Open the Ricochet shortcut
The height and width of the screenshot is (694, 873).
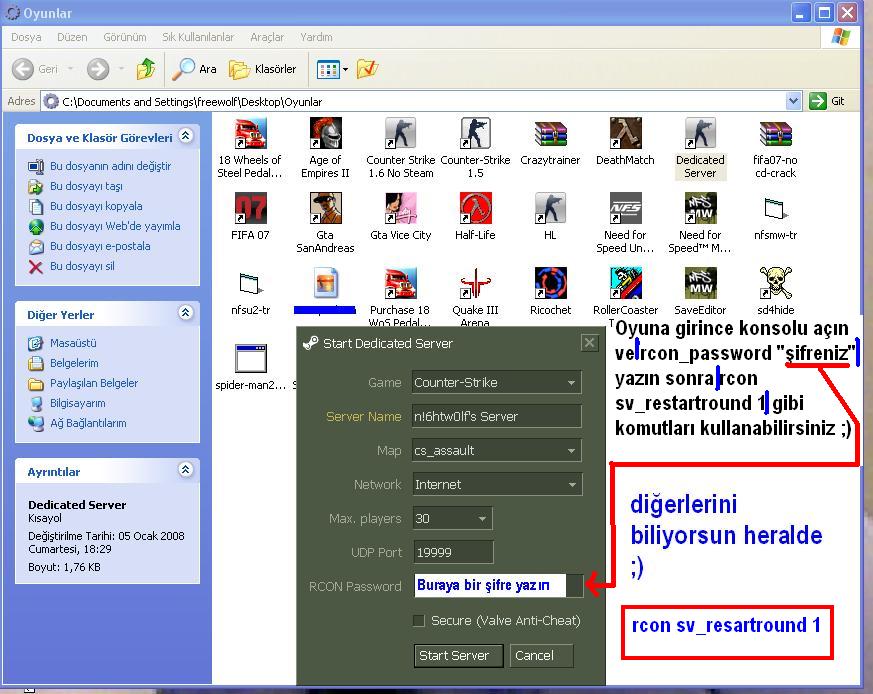pos(550,291)
